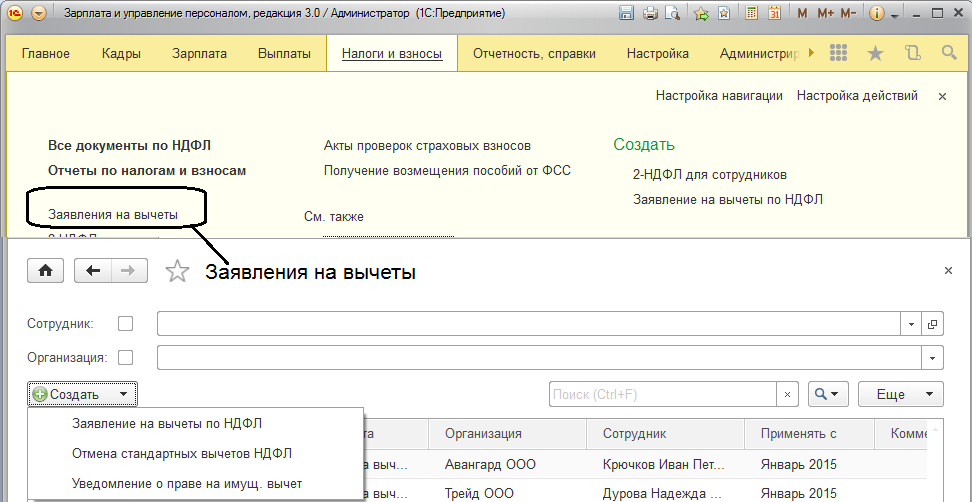Open favorites star in section panel
Screen dimensions: 972x502
click(x=875, y=53)
